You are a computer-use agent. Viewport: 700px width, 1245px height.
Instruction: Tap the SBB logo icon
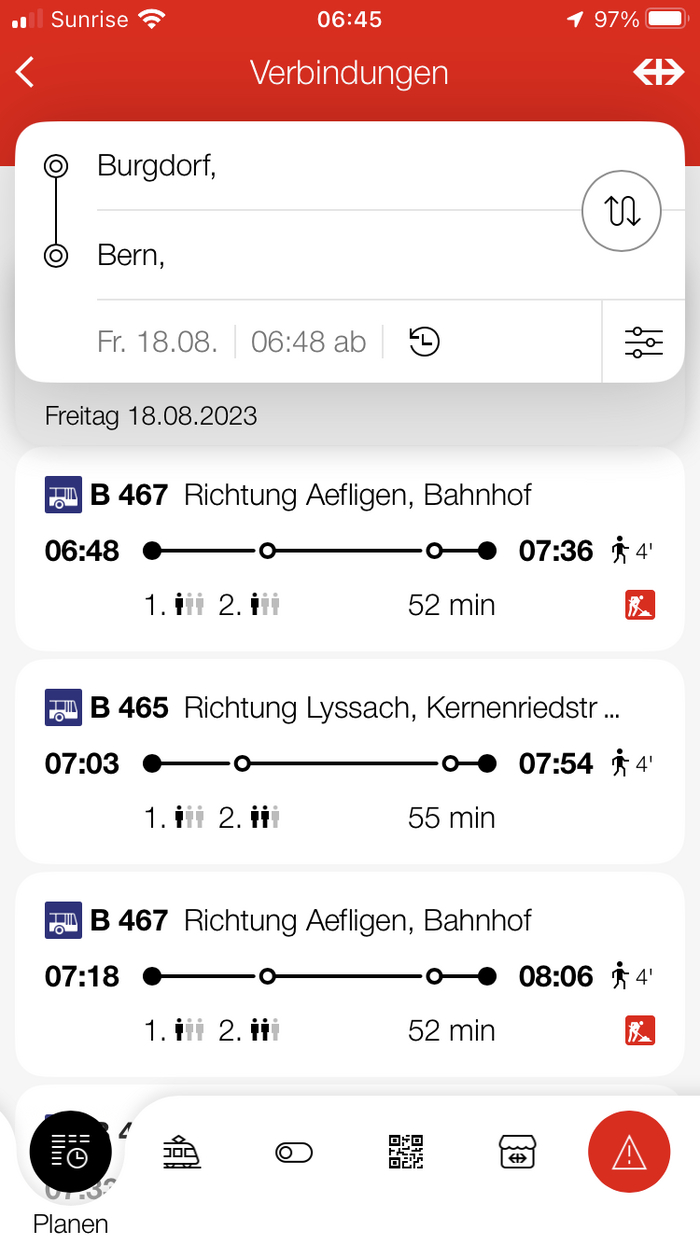(659, 72)
